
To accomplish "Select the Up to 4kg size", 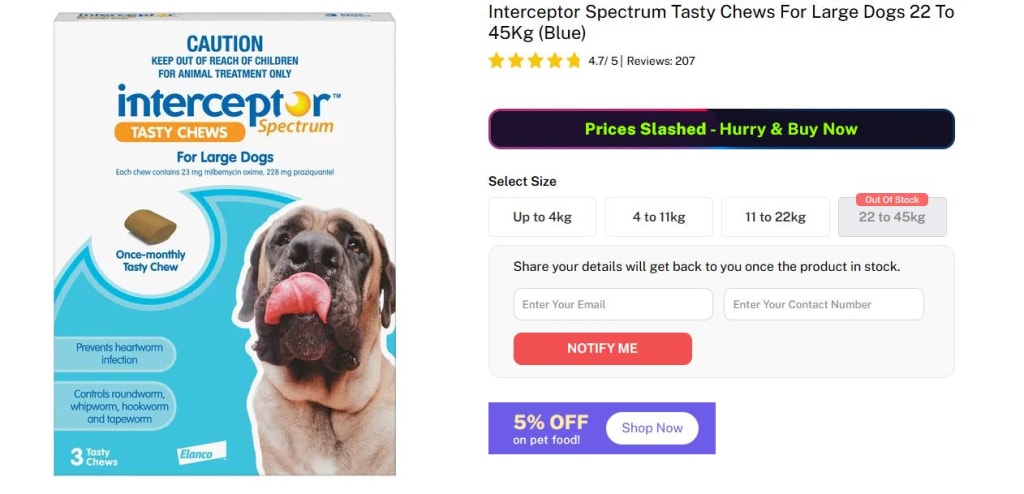I will coord(542,217).
